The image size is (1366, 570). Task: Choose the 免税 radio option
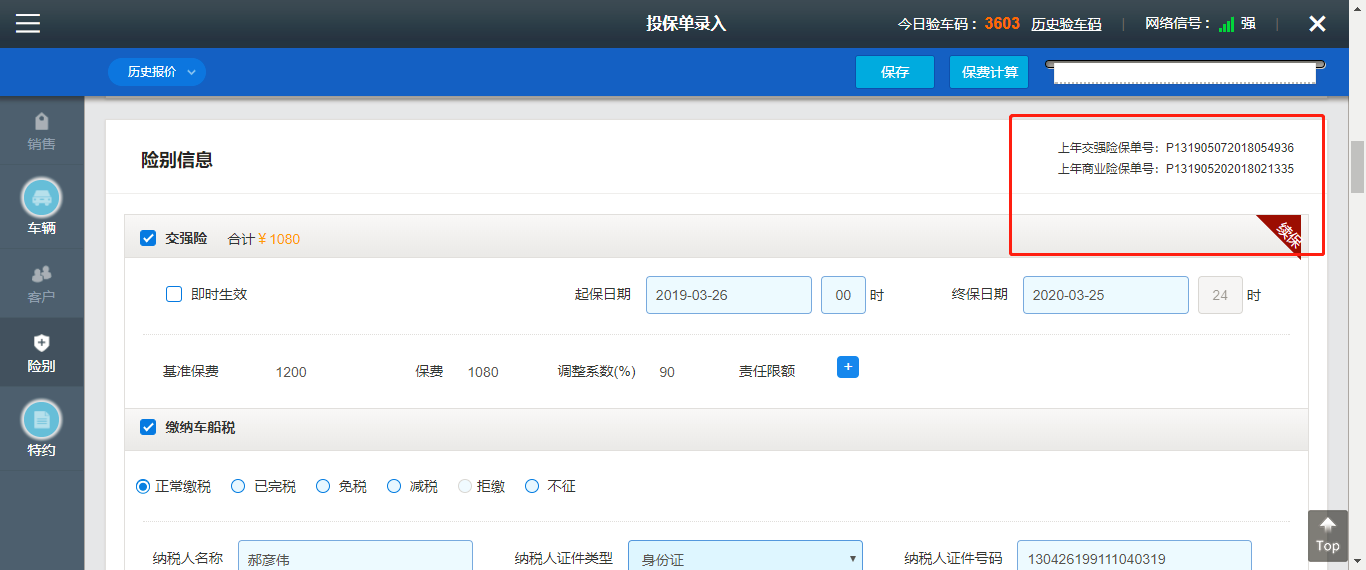point(323,486)
